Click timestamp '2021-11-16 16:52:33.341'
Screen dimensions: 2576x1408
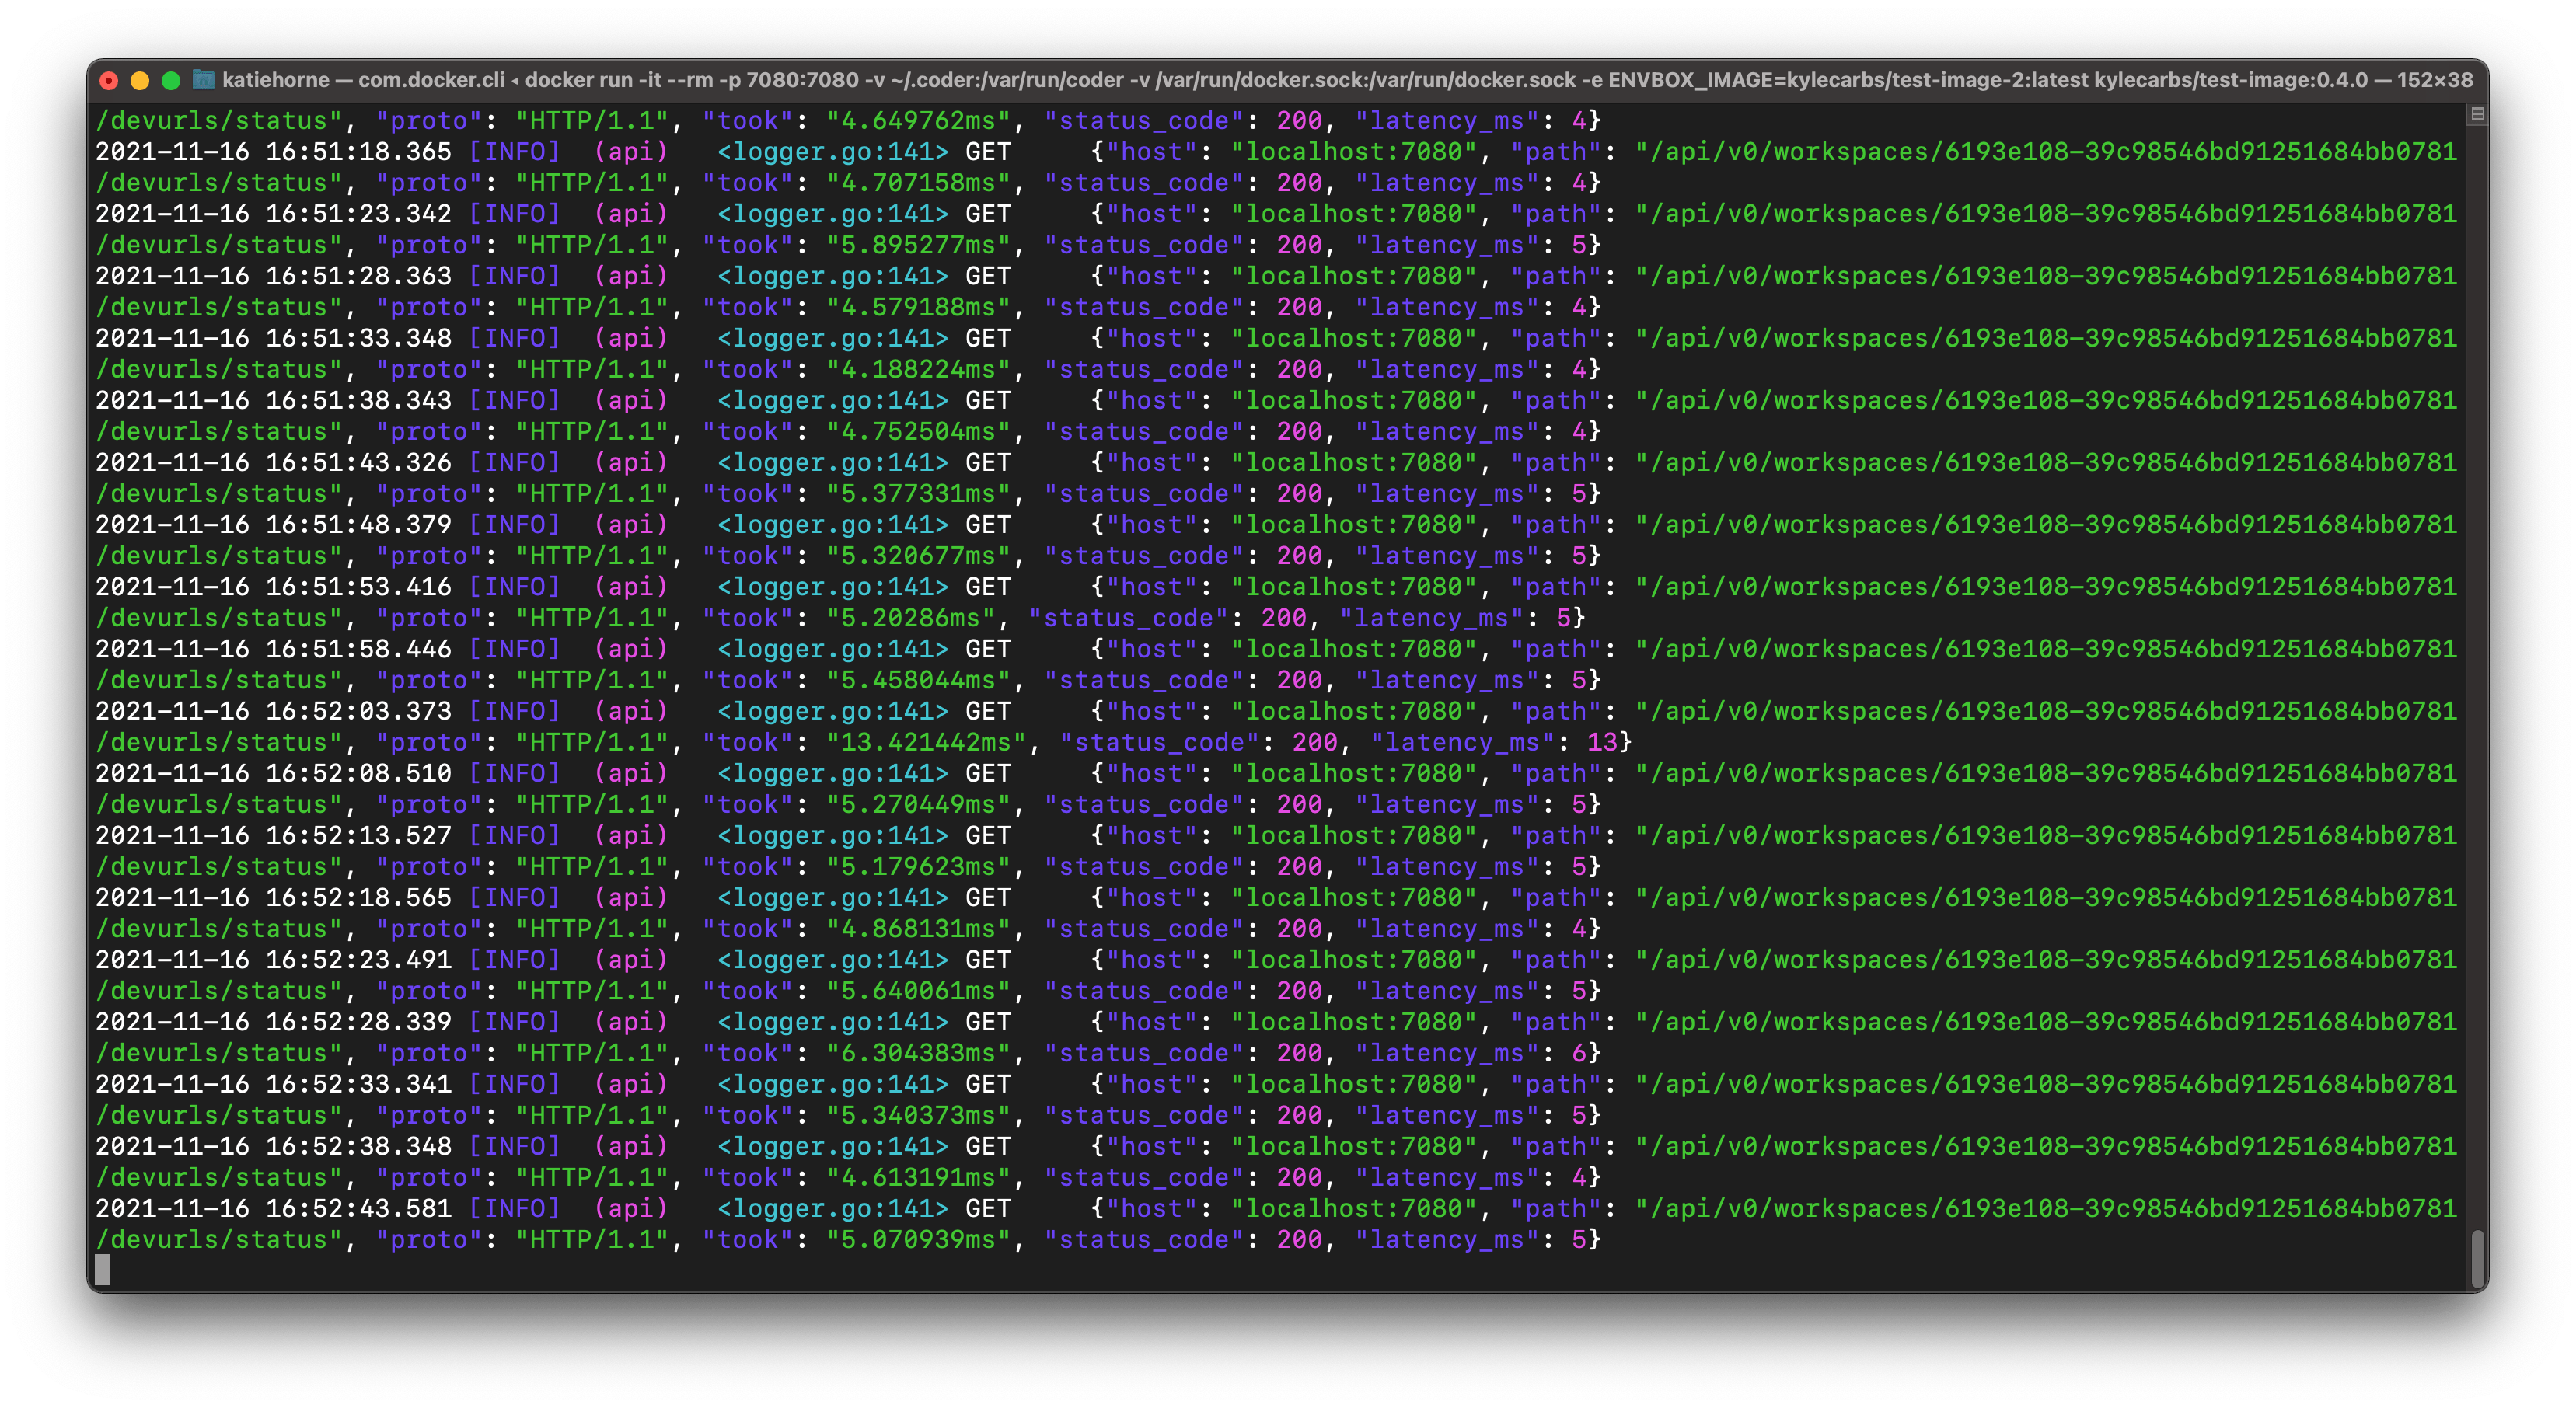coord(273,1084)
